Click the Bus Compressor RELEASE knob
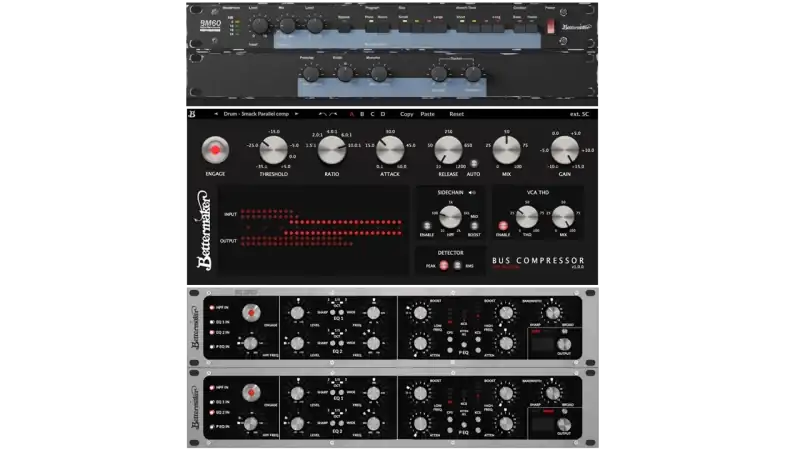Image resolution: width=800 pixels, height=450 pixels. (448, 150)
